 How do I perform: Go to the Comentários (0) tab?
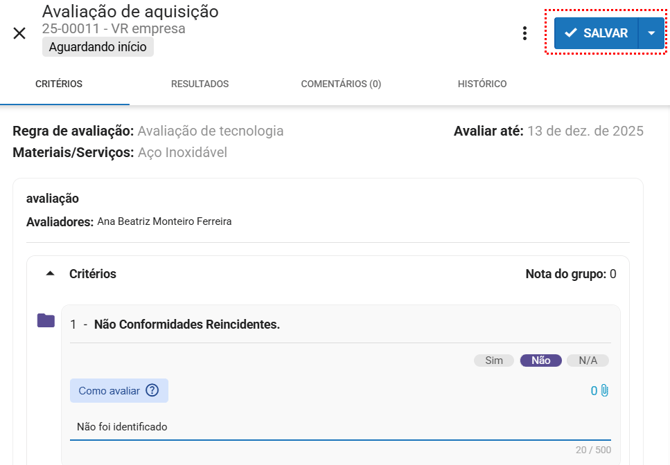click(x=341, y=84)
